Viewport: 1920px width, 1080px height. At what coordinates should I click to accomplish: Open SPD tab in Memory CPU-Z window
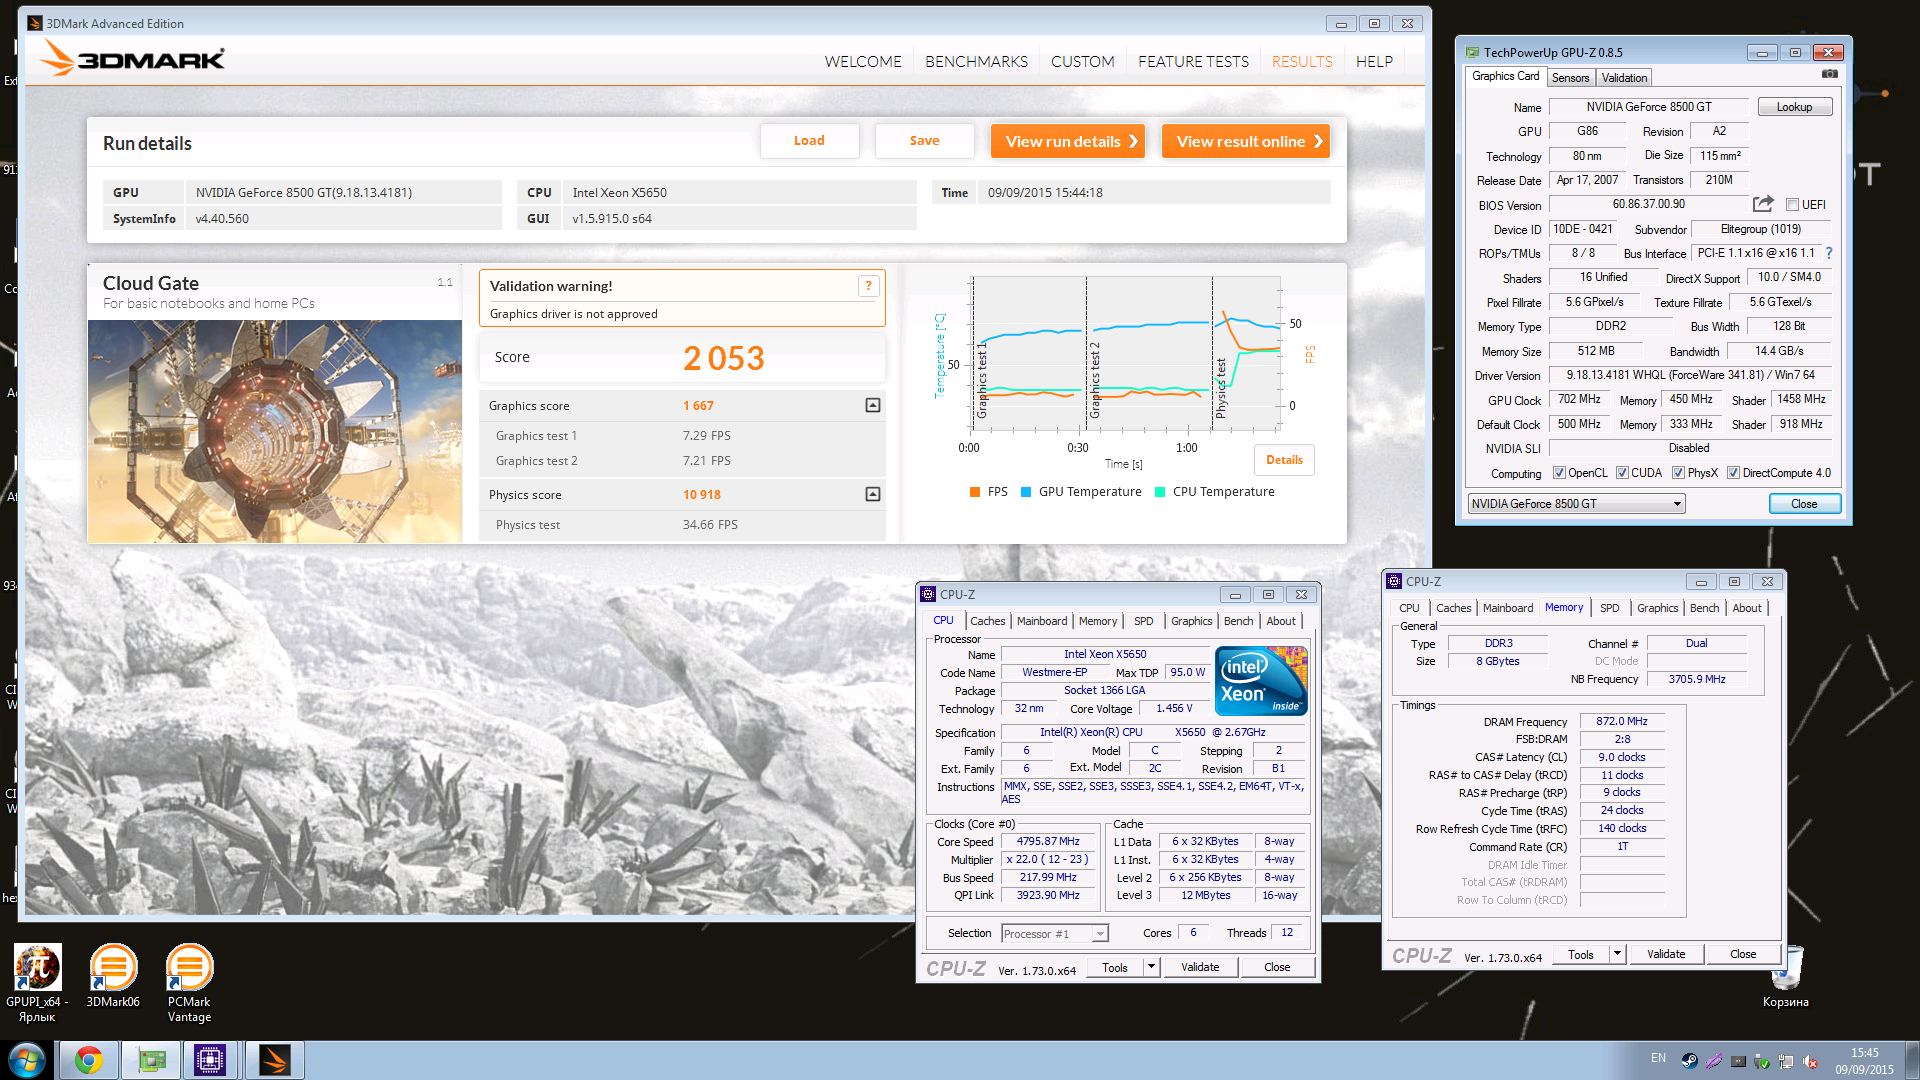pos(1609,608)
